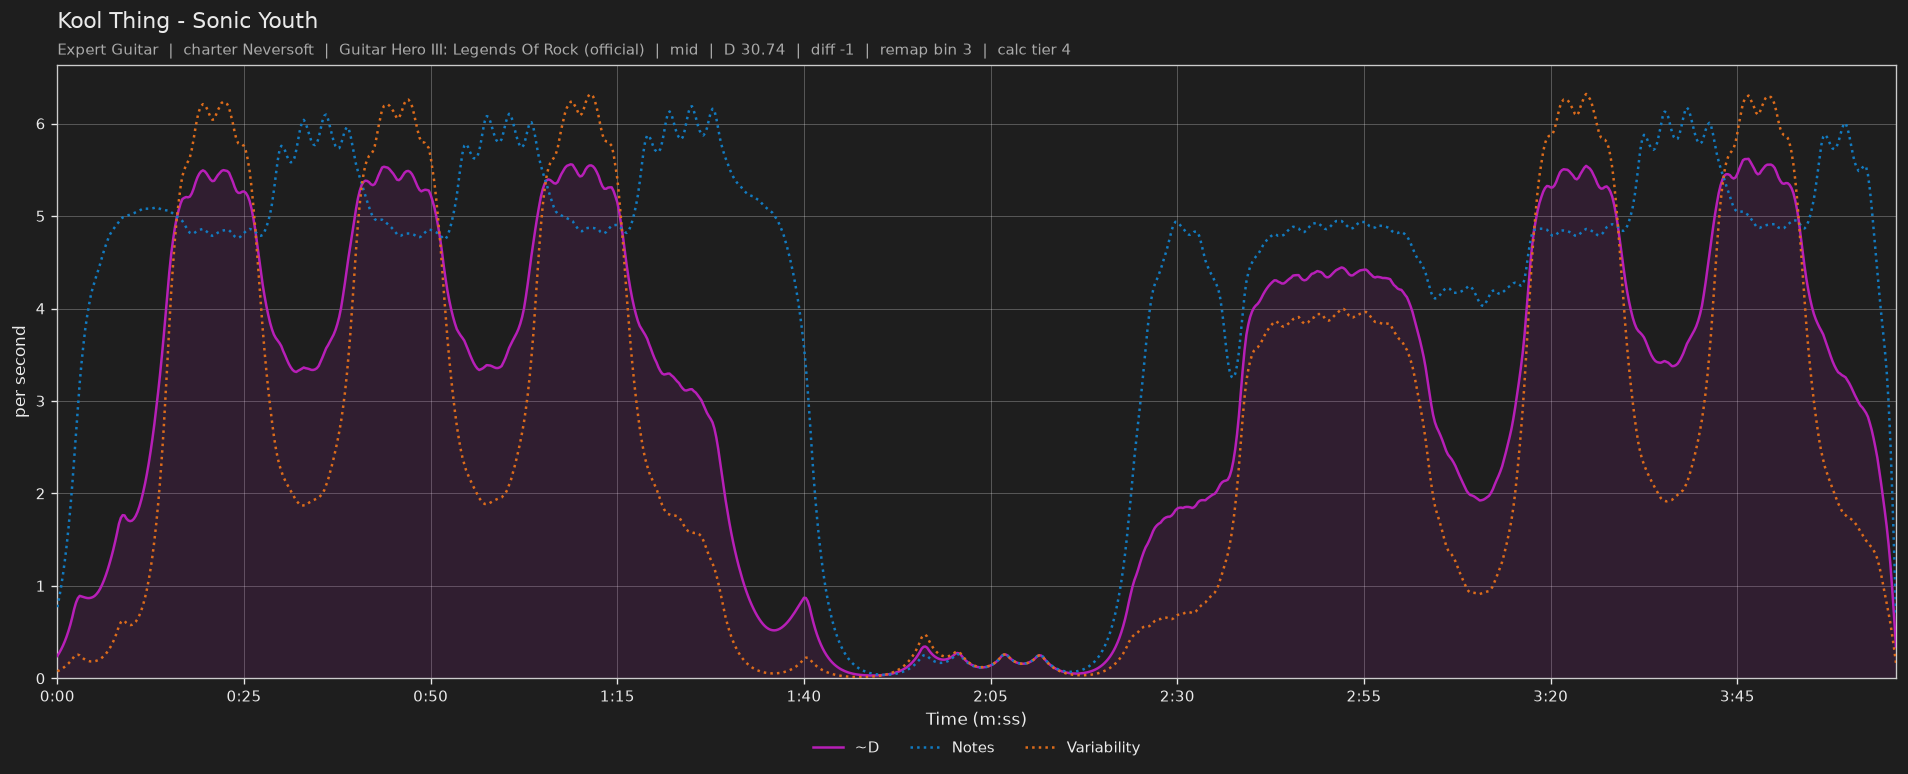Click the y-axis tick label "4"

(41, 310)
